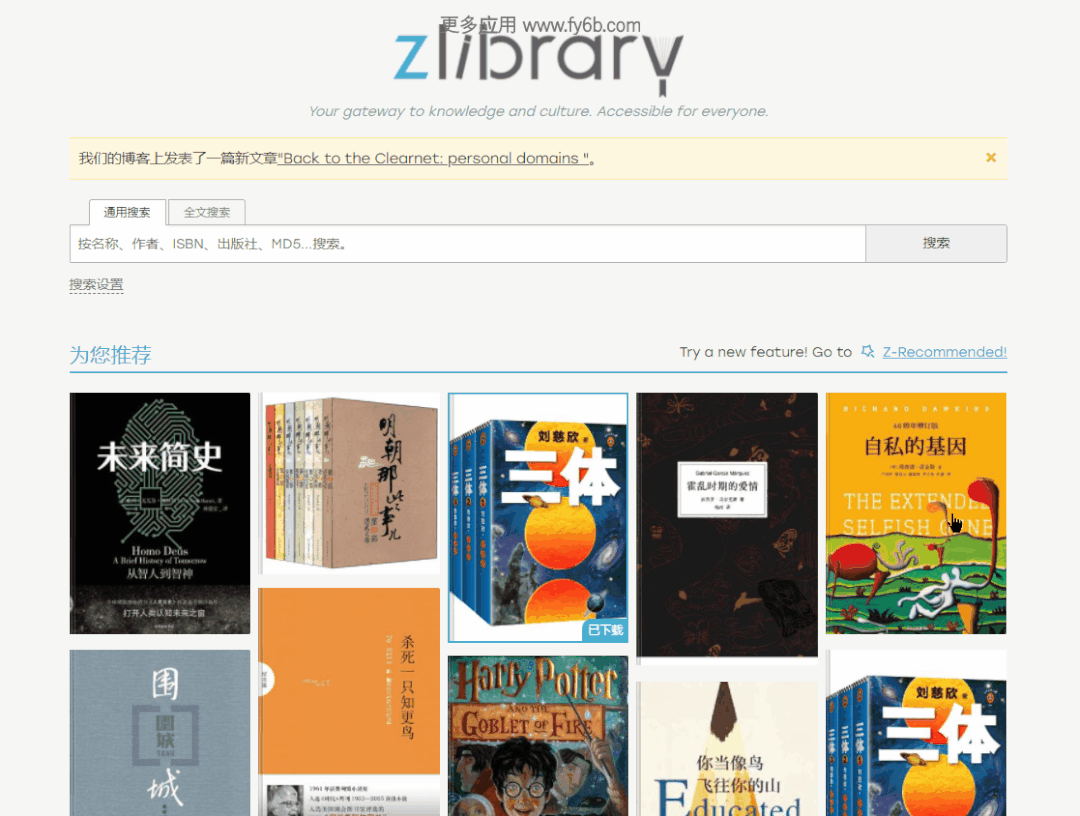Screen dimensions: 1080x816
Task: Open 搜索设置 search settings
Action: click(96, 284)
